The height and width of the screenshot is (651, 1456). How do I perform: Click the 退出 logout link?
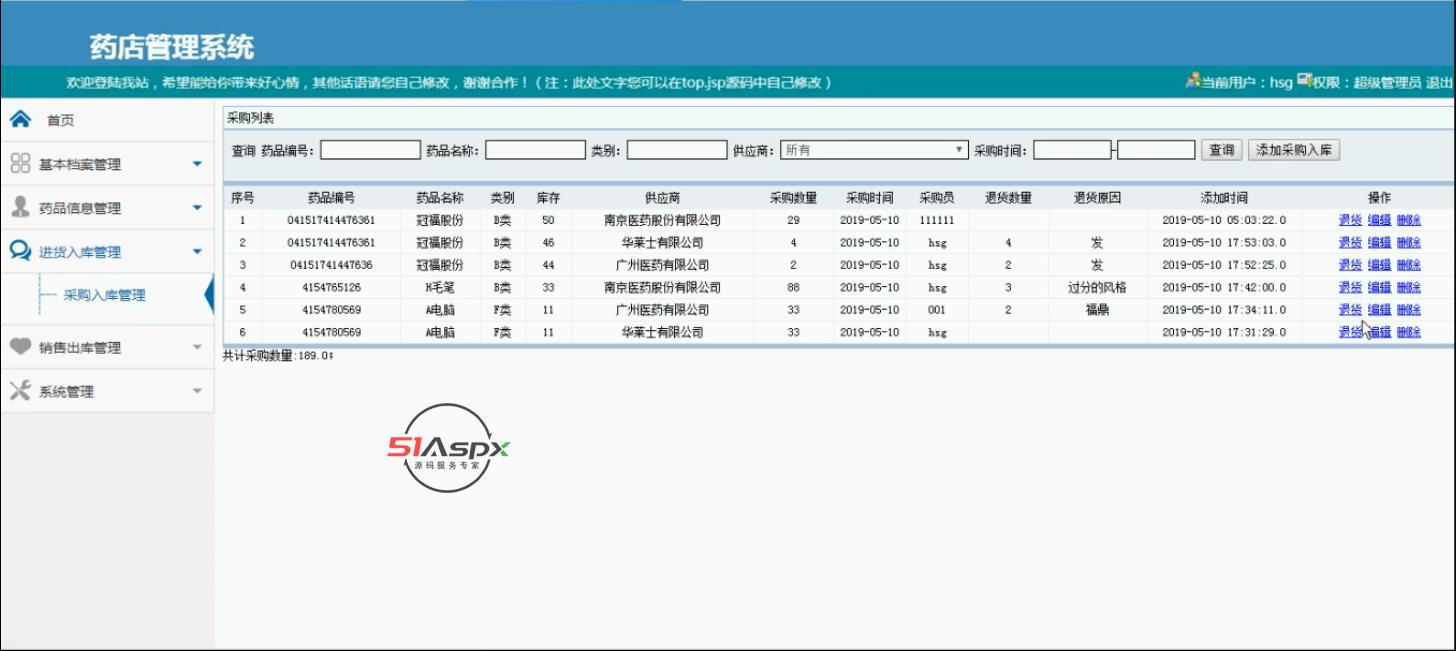[x=1439, y=83]
